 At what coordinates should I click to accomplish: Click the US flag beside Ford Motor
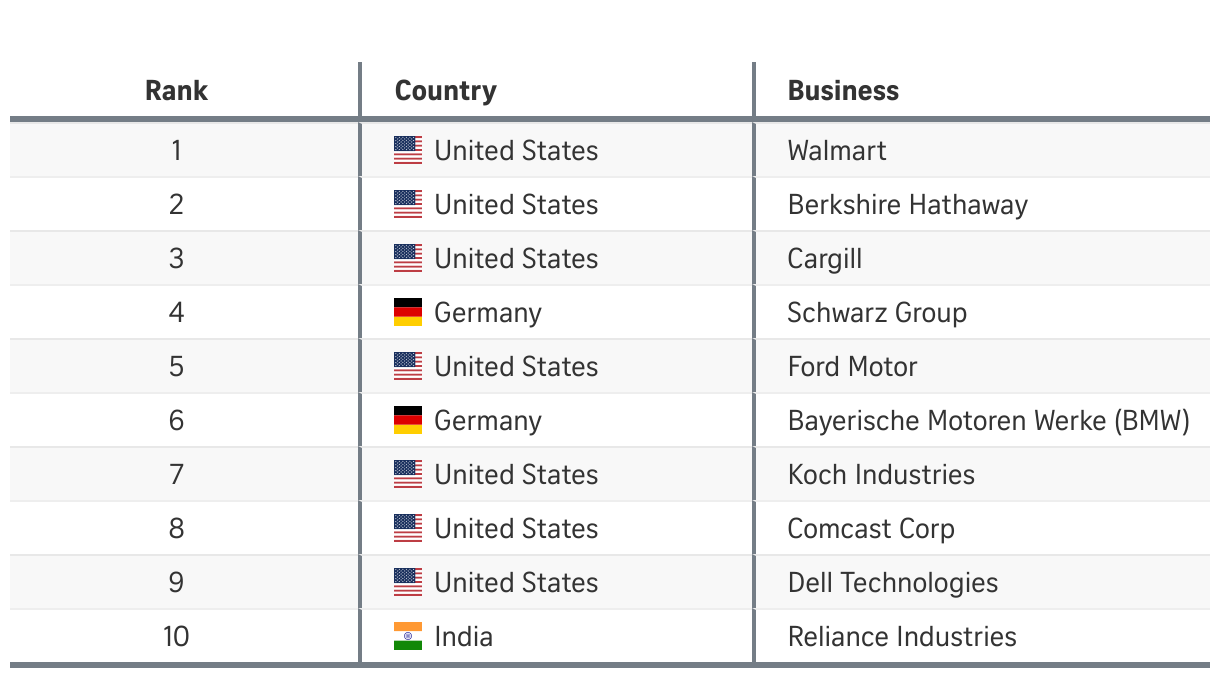pyautogui.click(x=408, y=367)
